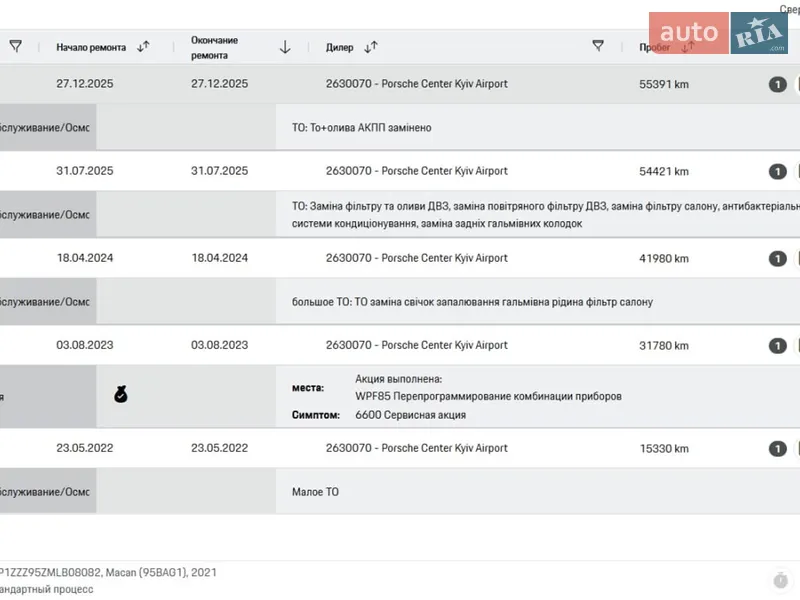Select end date 27.12.2025 cell
This screenshot has width=800, height=600.
point(219,84)
